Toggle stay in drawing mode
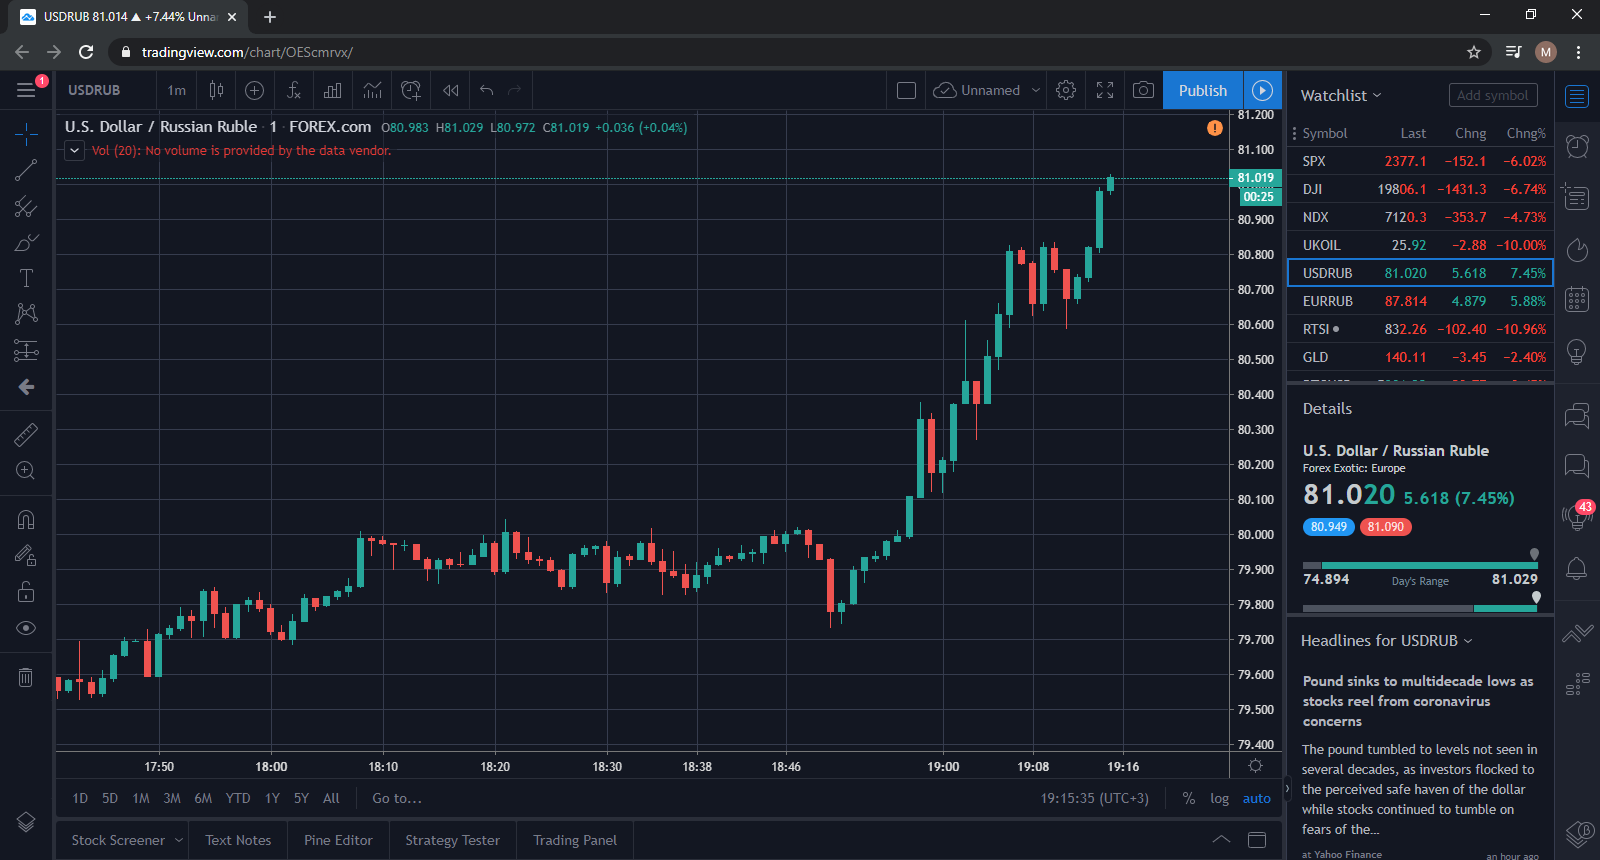Viewport: 1600px width, 860px height. click(x=26, y=556)
